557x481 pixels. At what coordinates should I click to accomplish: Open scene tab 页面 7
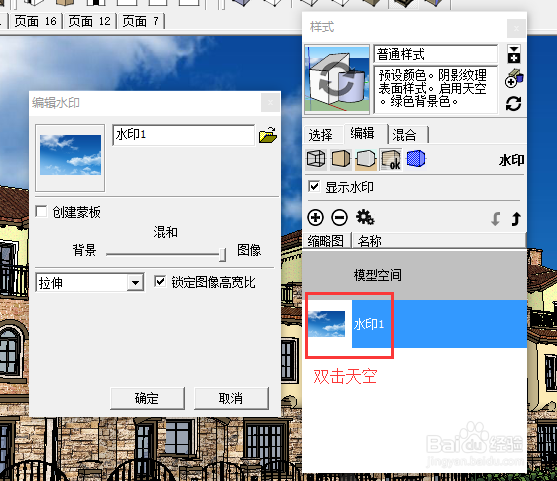tap(141, 21)
